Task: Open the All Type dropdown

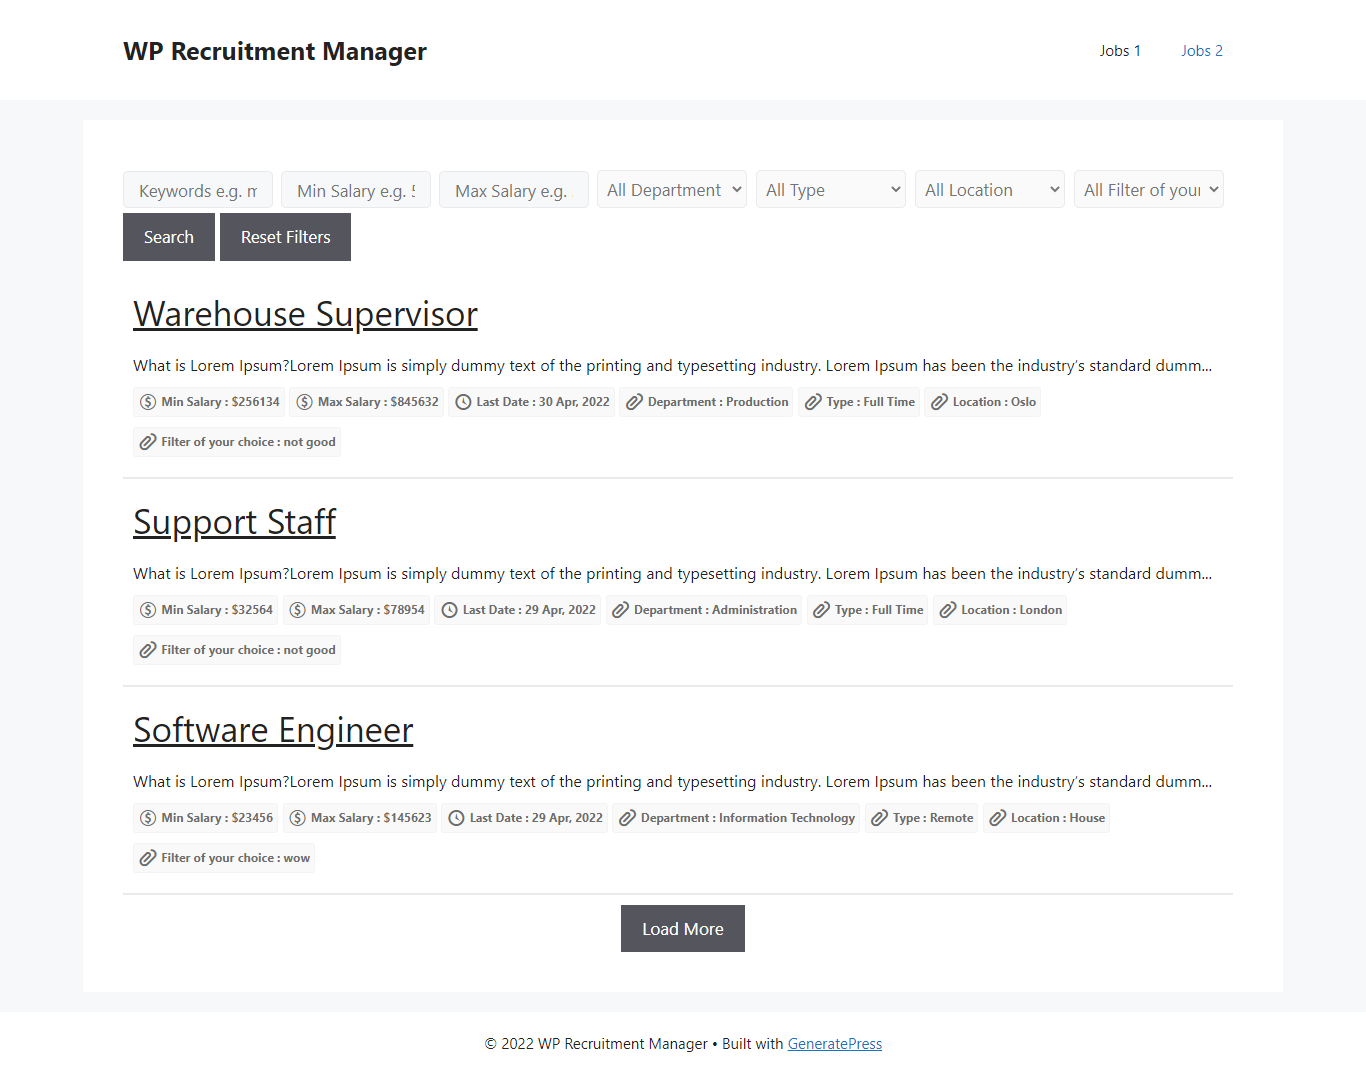Action: click(x=831, y=189)
